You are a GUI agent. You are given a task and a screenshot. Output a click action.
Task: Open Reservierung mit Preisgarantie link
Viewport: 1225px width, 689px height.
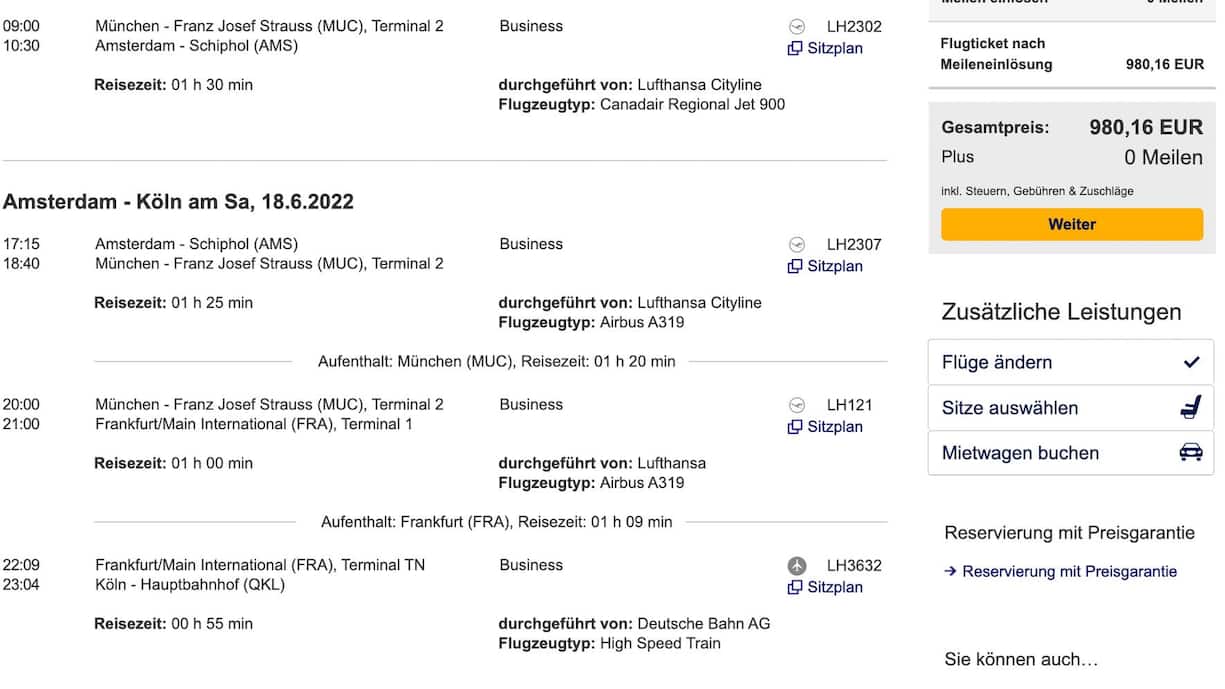click(1069, 572)
